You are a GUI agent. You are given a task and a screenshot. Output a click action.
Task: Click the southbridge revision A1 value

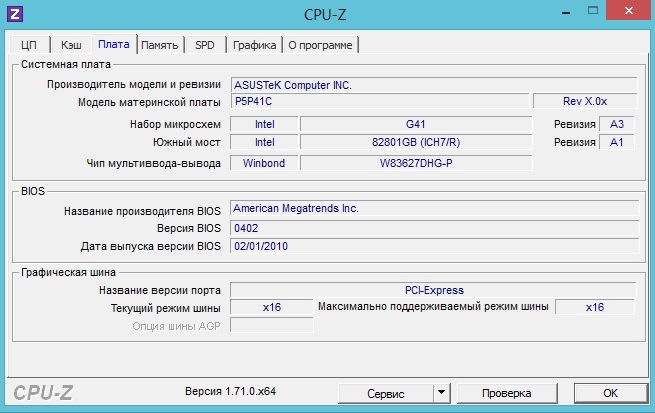617,142
